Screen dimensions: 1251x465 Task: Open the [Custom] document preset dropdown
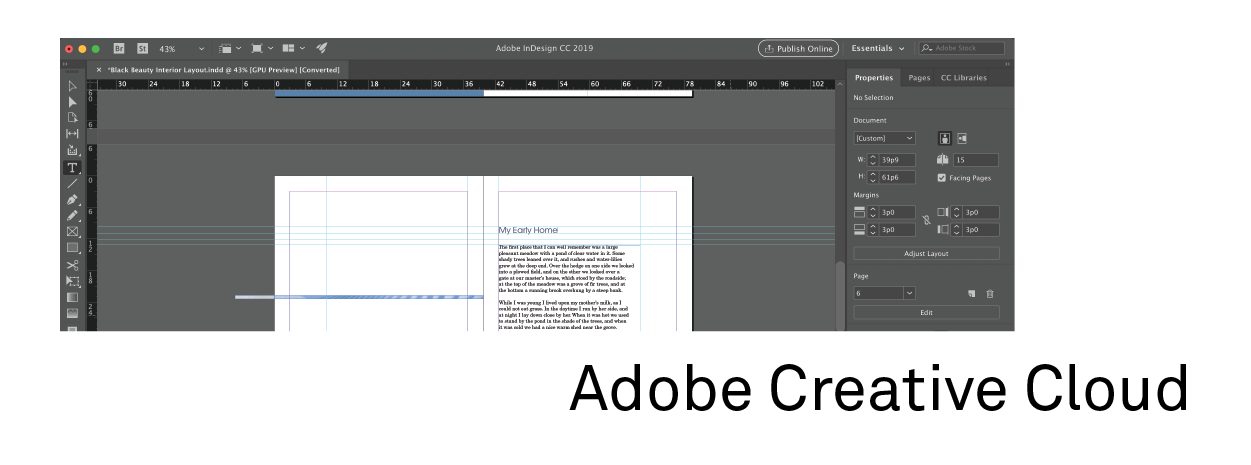coord(884,138)
